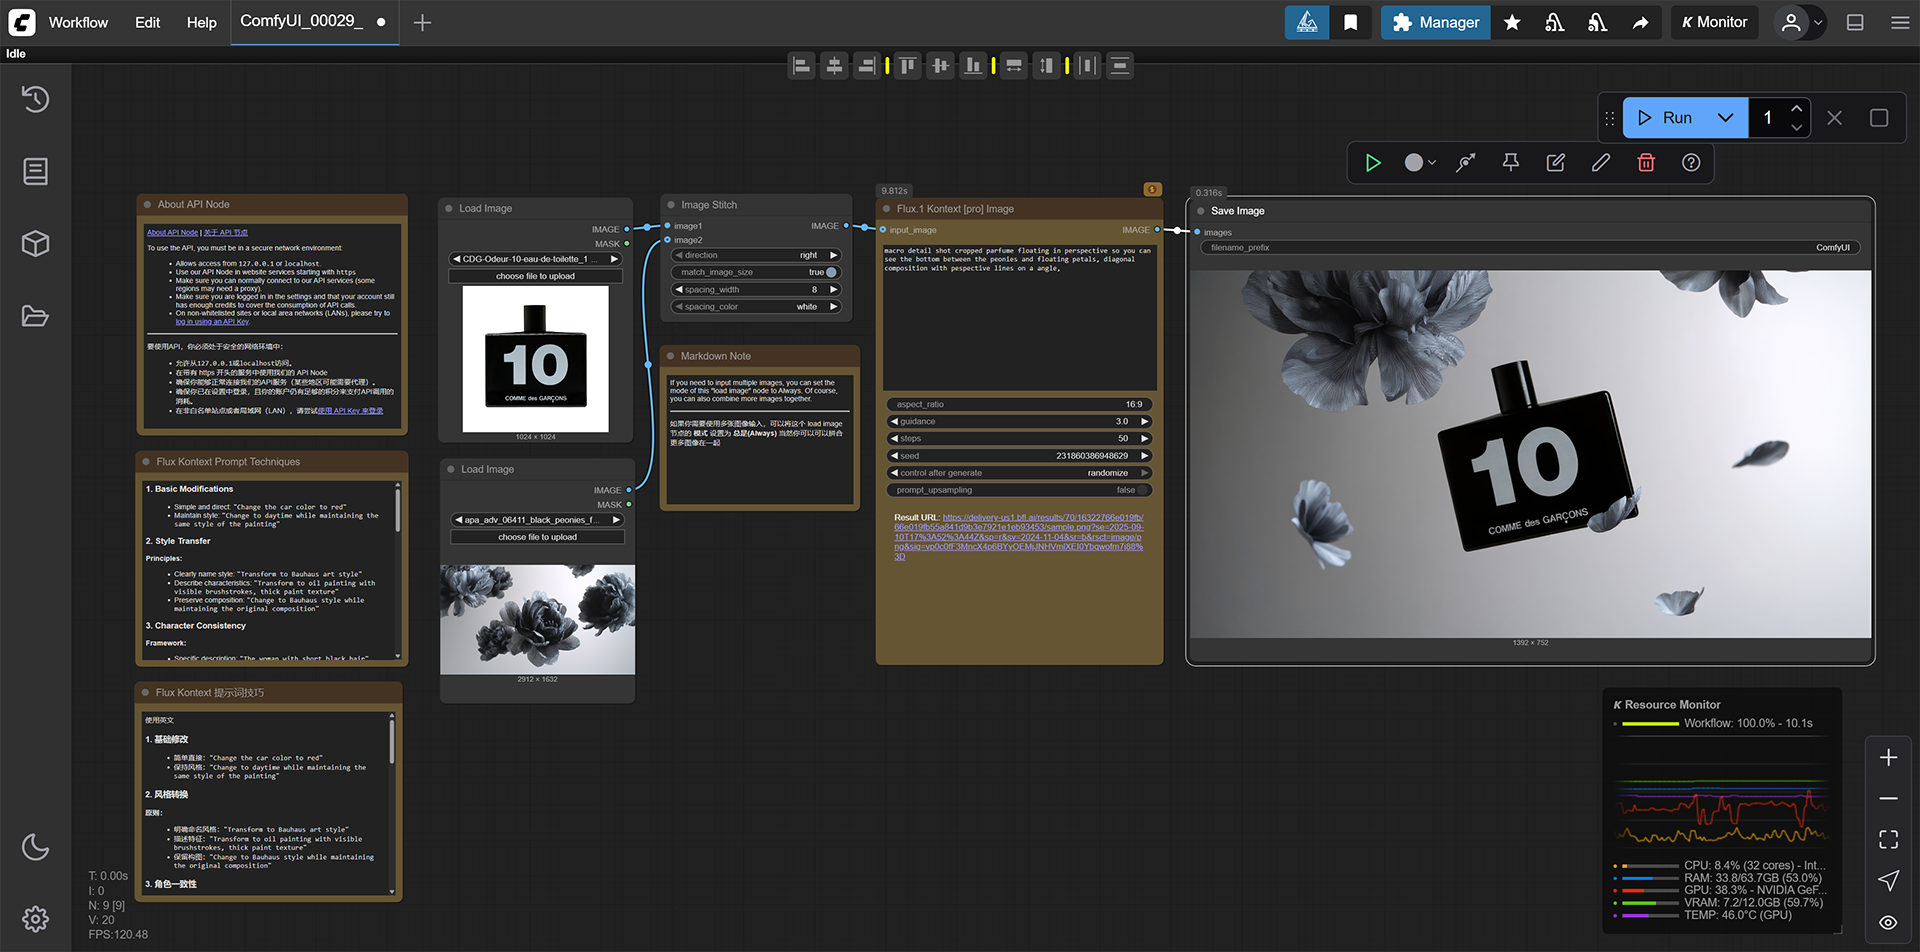Click the filename_prefix input field

tap(1529, 247)
